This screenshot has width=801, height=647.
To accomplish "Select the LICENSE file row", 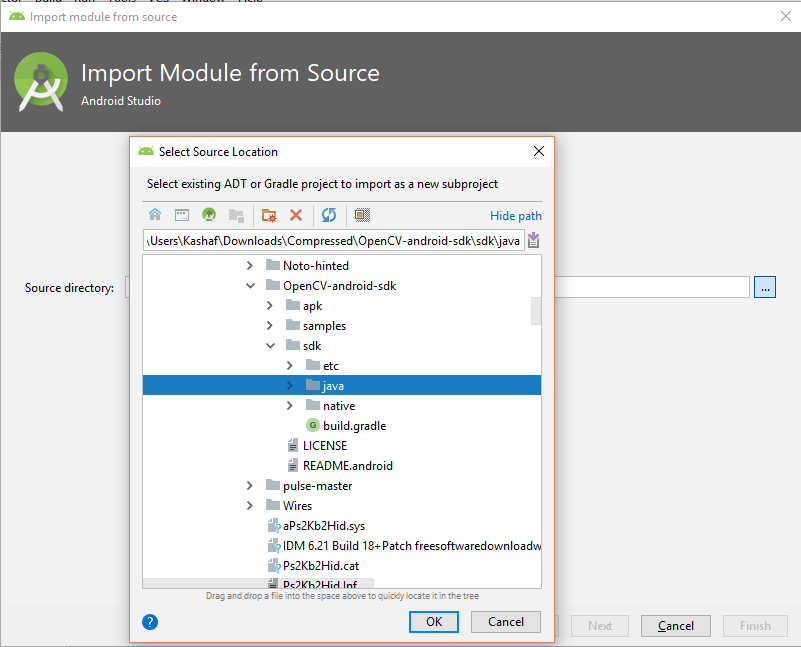I will coord(342,445).
